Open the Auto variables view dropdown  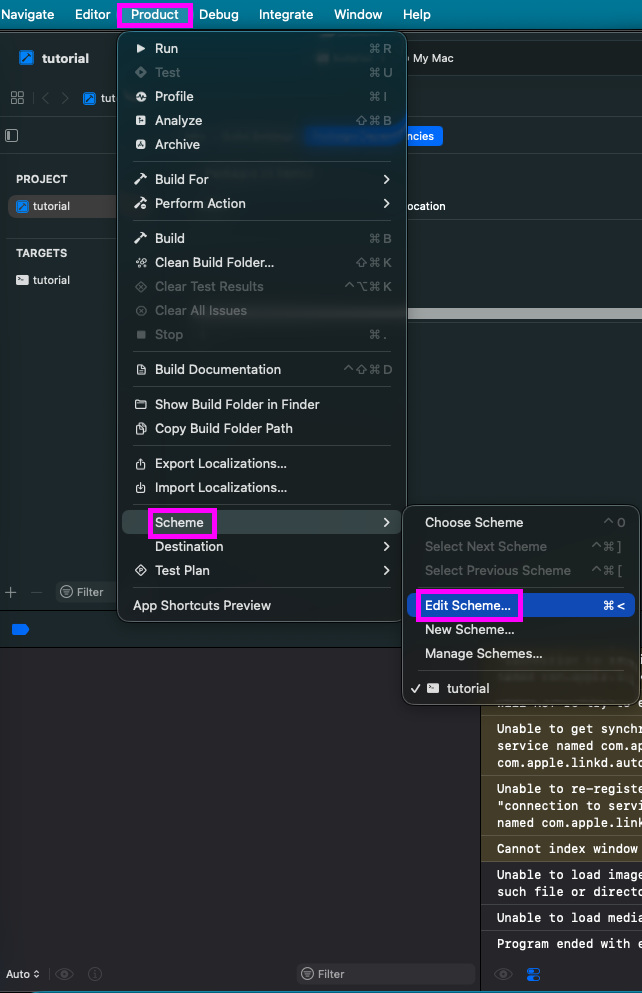23,974
